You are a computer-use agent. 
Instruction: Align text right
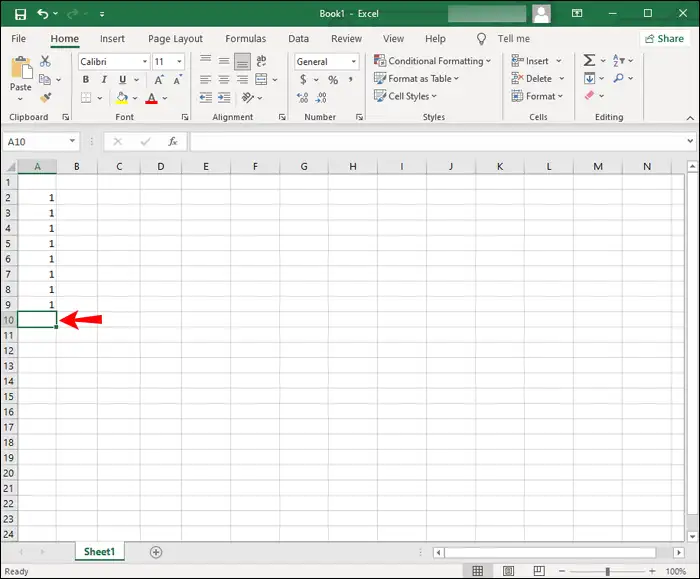(242, 80)
